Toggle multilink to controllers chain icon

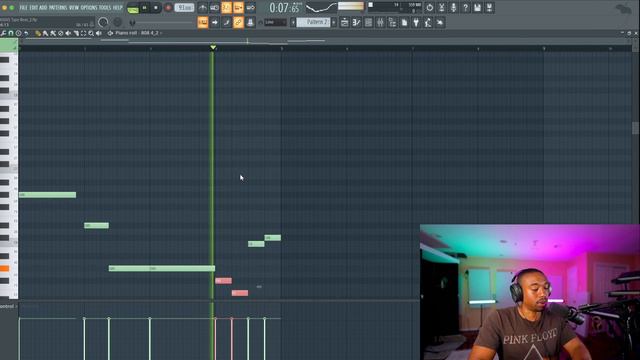click(238, 22)
